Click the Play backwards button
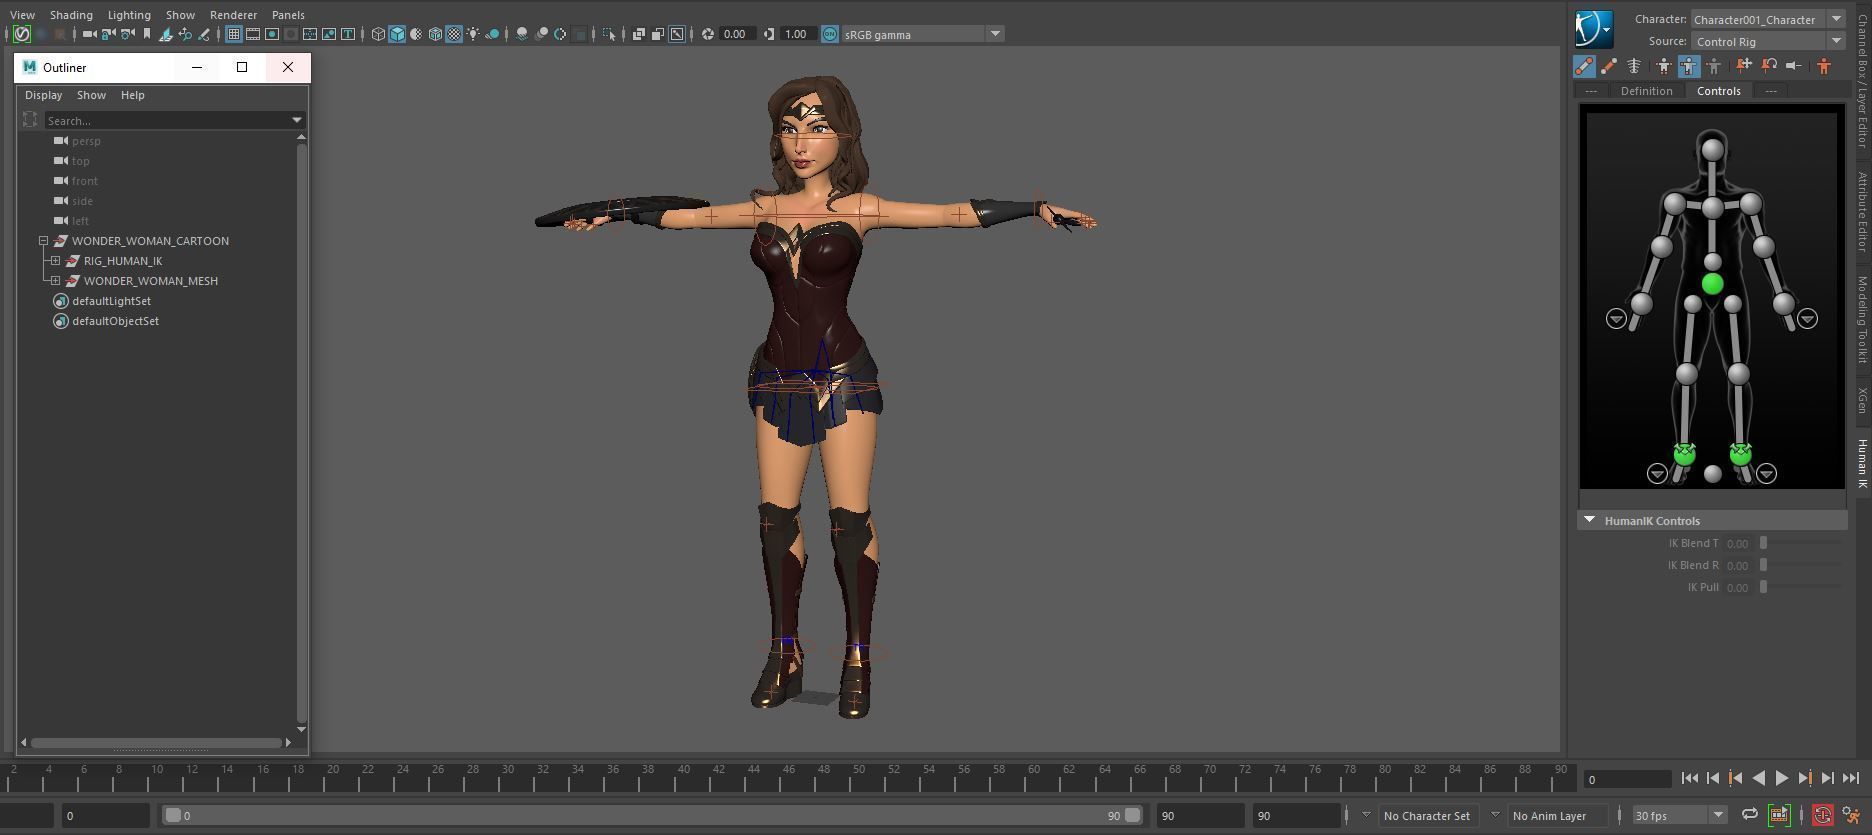Viewport: 1872px width, 835px height. pyautogui.click(x=1759, y=778)
